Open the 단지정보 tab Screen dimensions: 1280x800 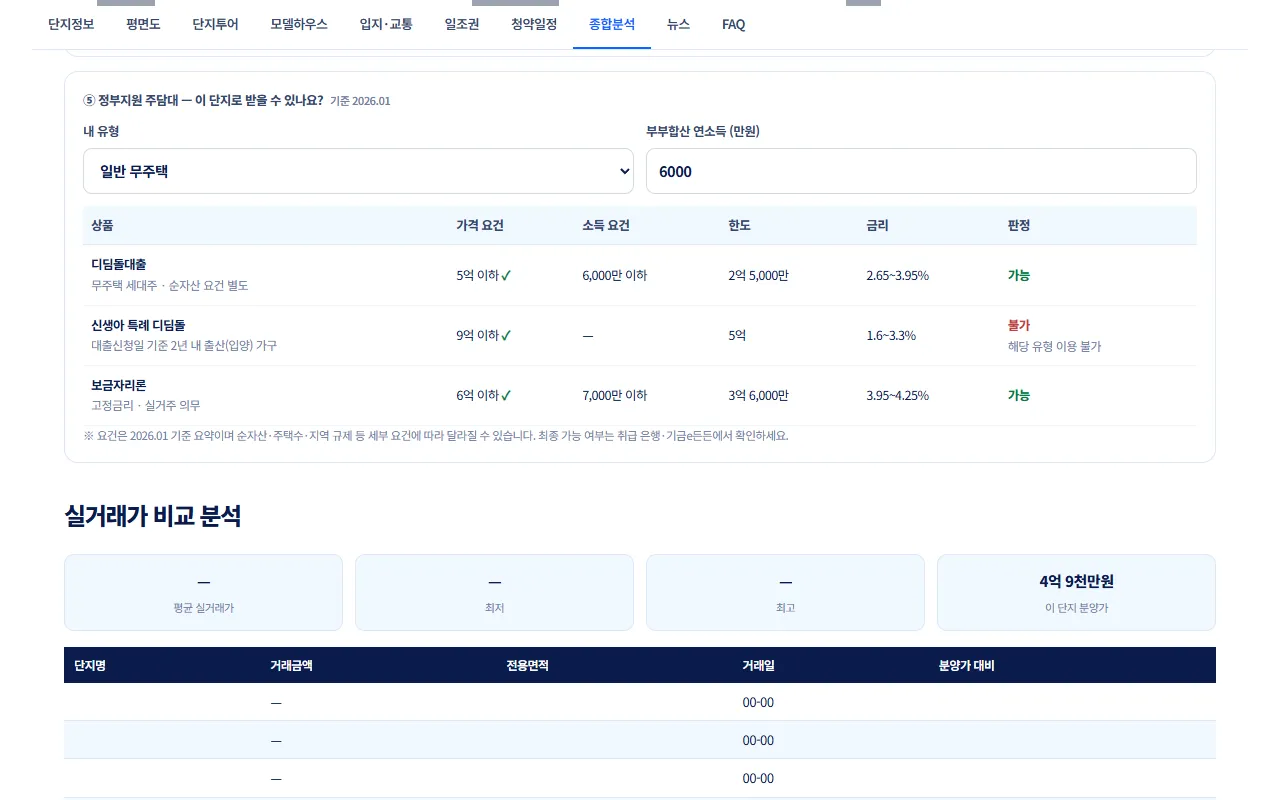click(x=71, y=24)
